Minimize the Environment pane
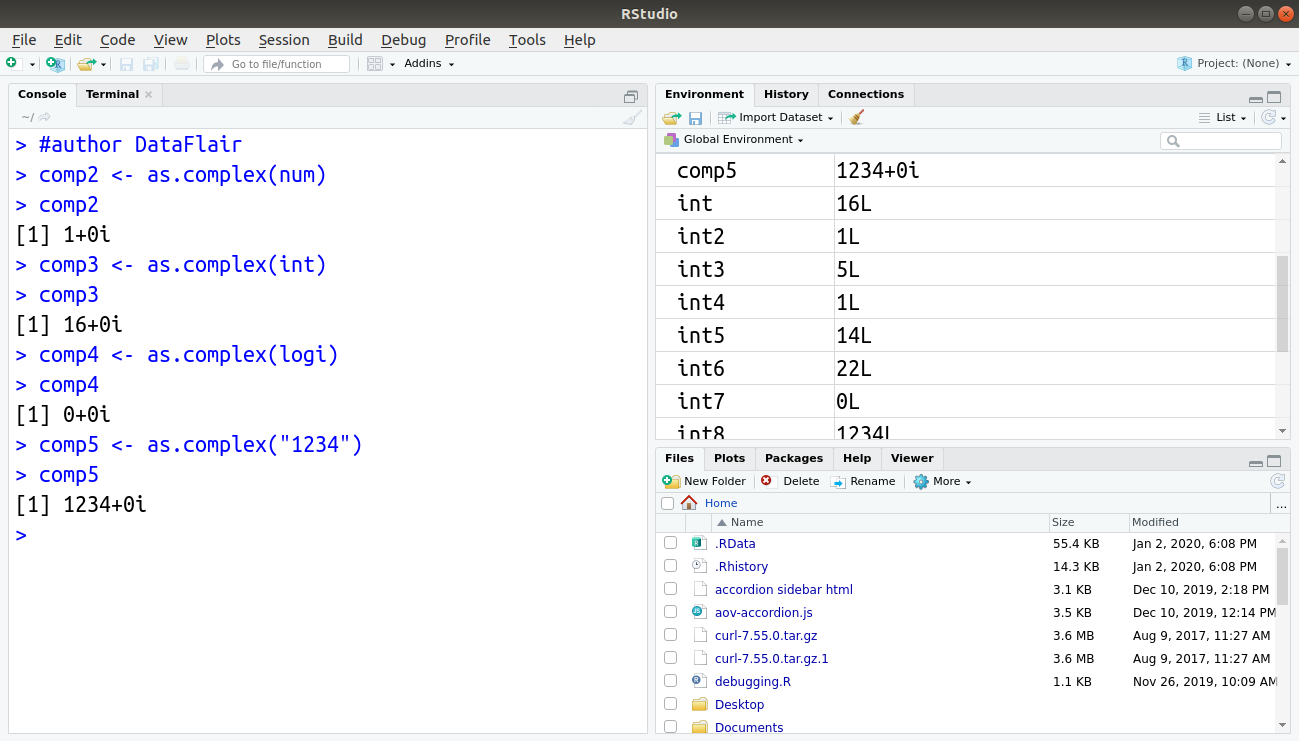1299x741 pixels. pyautogui.click(x=1256, y=99)
